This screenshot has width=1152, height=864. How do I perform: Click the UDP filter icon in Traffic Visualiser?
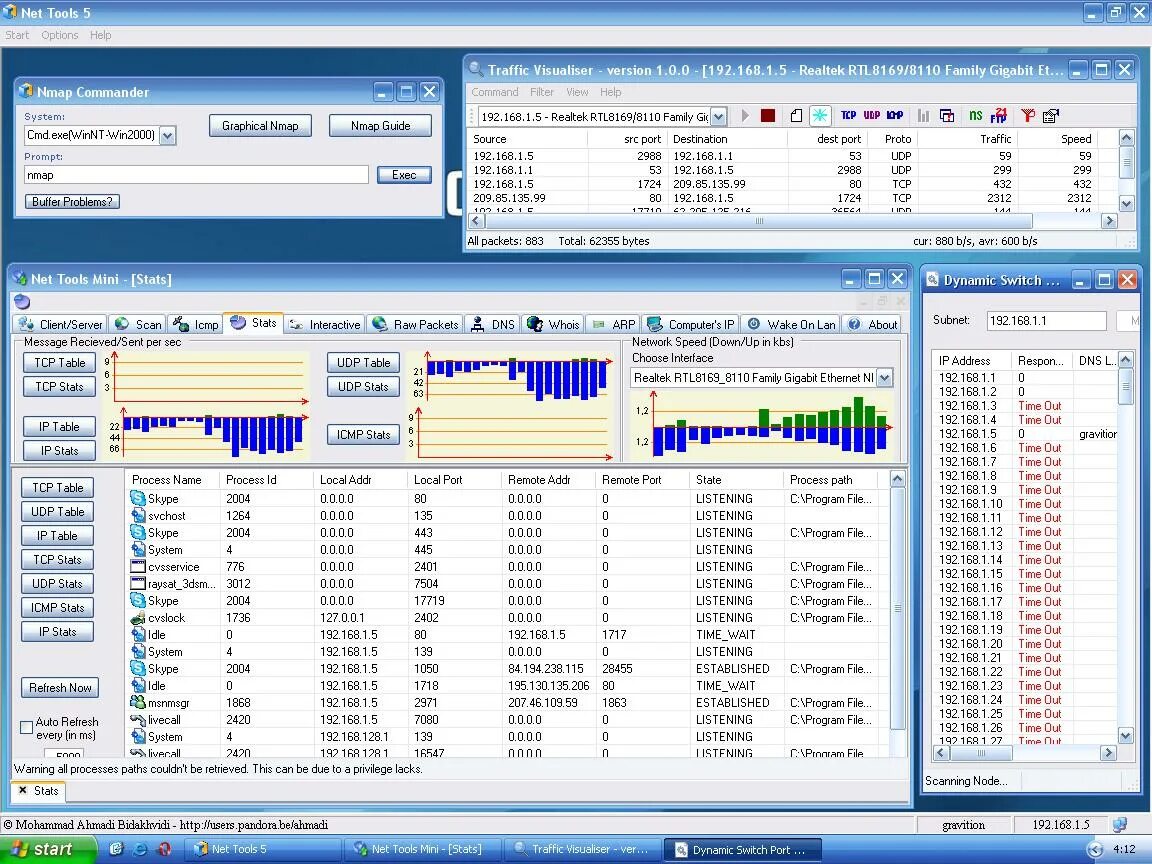pyautogui.click(x=872, y=115)
